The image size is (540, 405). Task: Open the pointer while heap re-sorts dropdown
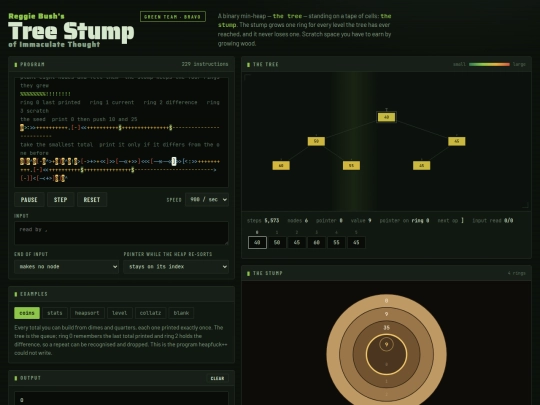pyautogui.click(x=176, y=267)
